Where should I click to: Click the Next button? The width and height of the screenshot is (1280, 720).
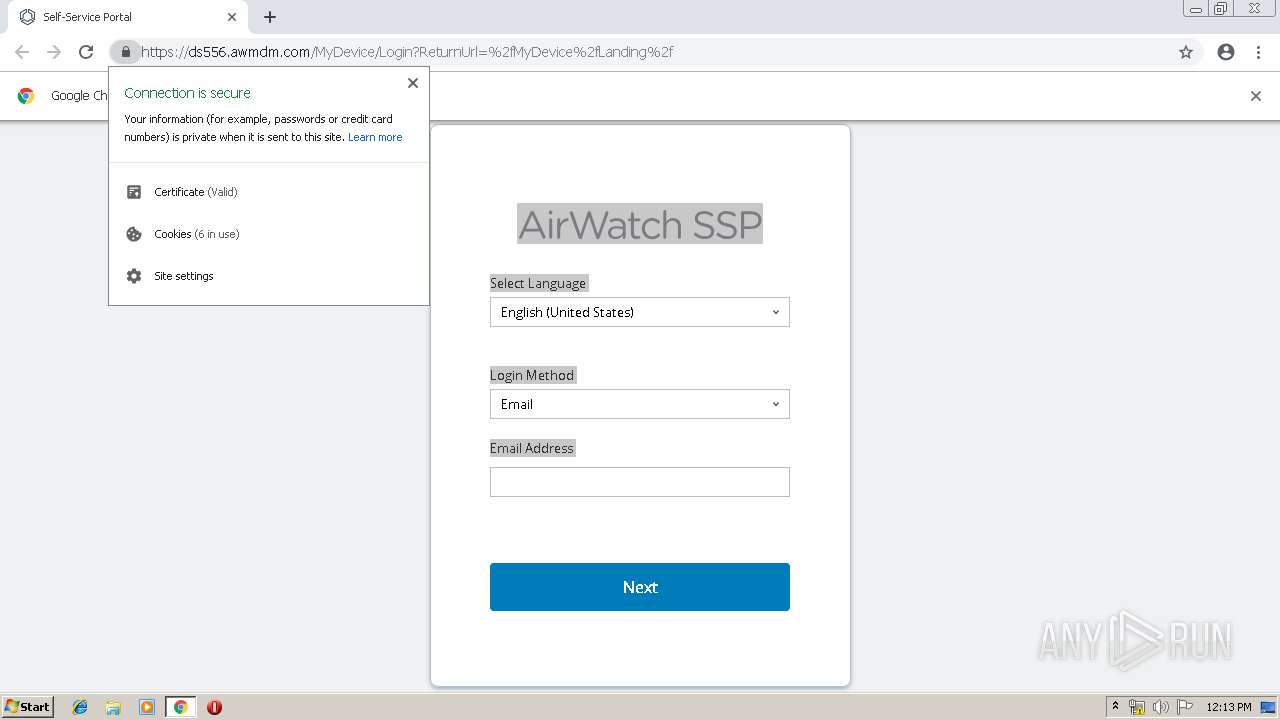(640, 587)
